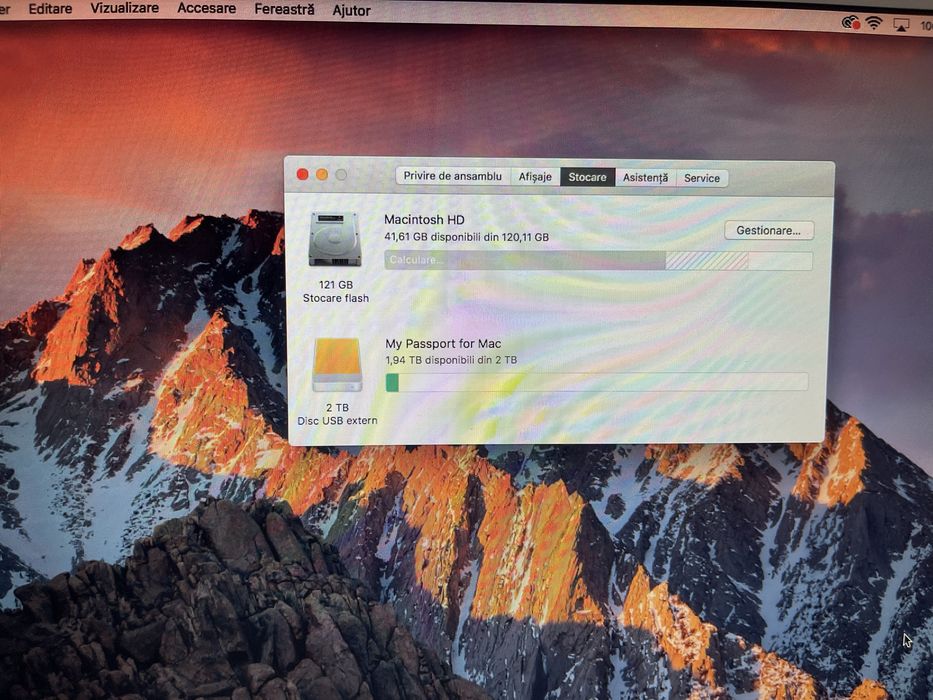Open the Fereastră menu

coord(284,10)
